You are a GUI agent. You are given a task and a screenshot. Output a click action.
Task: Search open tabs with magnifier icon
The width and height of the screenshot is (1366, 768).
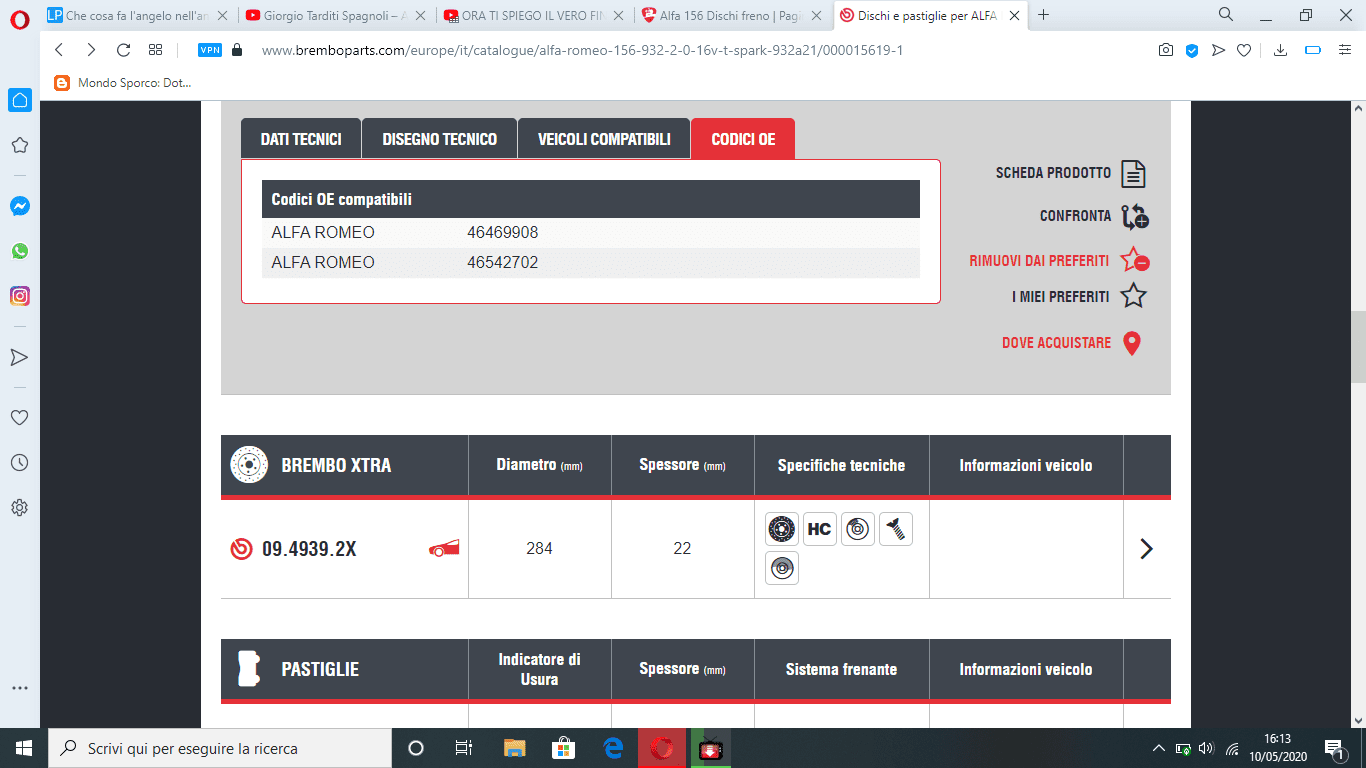pyautogui.click(x=1226, y=15)
